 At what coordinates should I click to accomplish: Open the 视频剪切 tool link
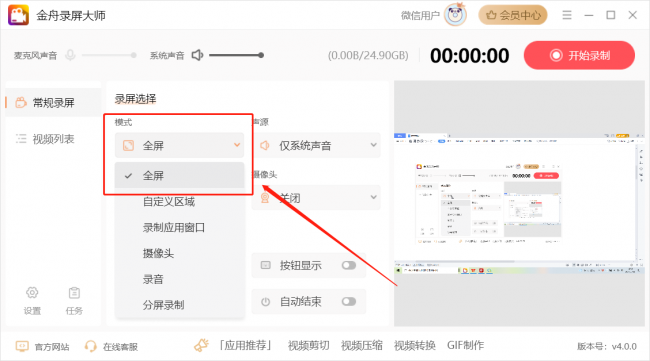pos(308,346)
